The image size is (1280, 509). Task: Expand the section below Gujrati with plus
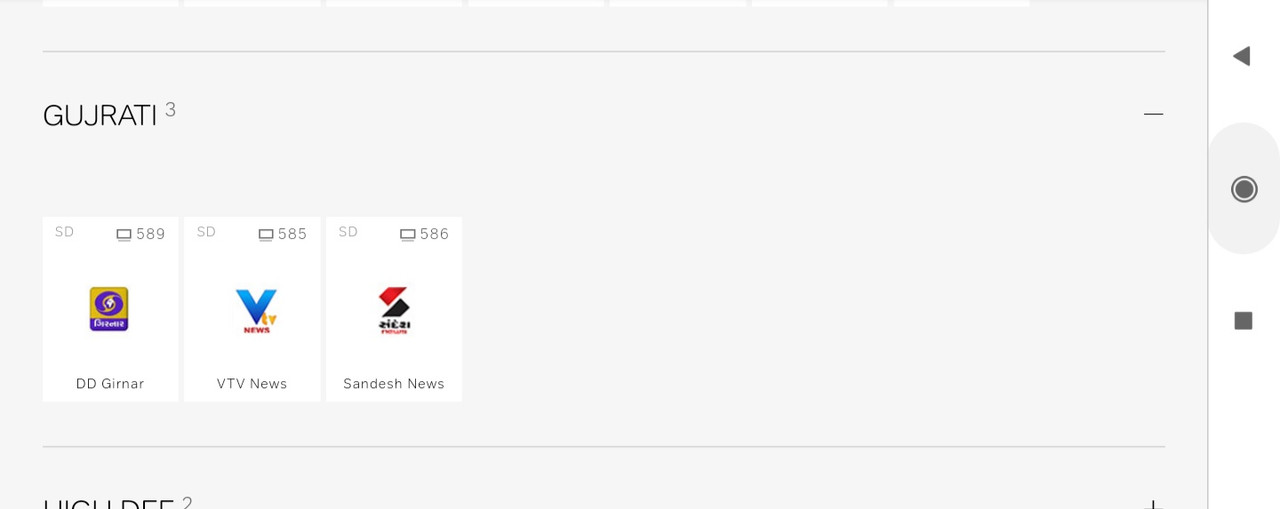[1153, 504]
